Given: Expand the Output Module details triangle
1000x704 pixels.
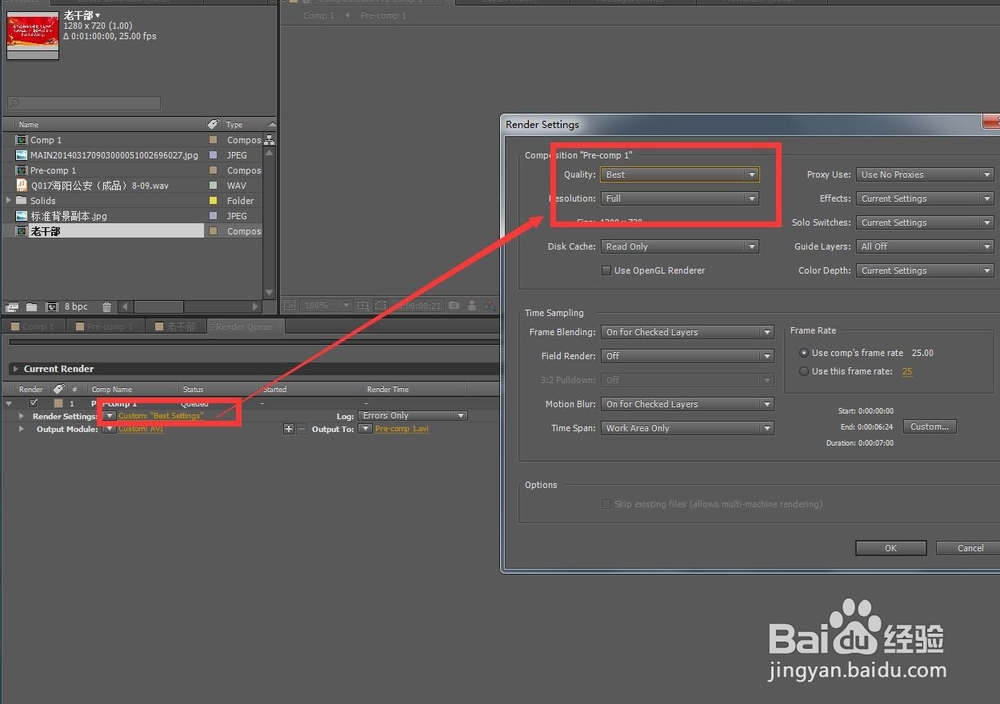Looking at the screenshot, I should 22,429.
